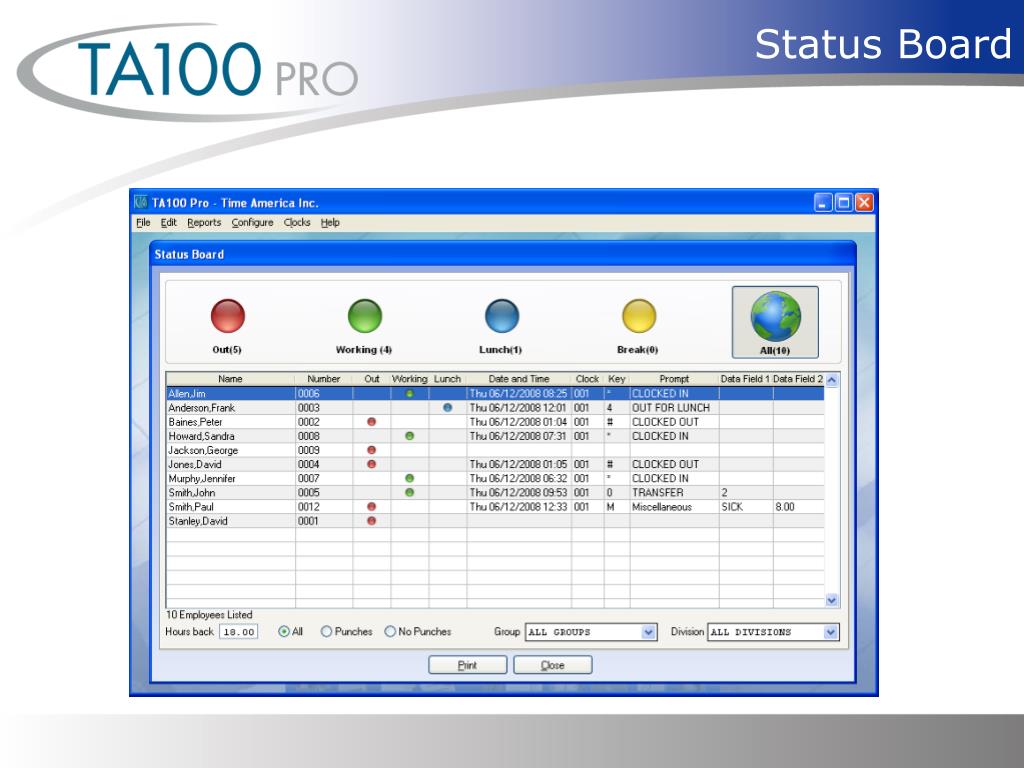Select the Murphy,Jennifer name cell

pyautogui.click(x=231, y=478)
